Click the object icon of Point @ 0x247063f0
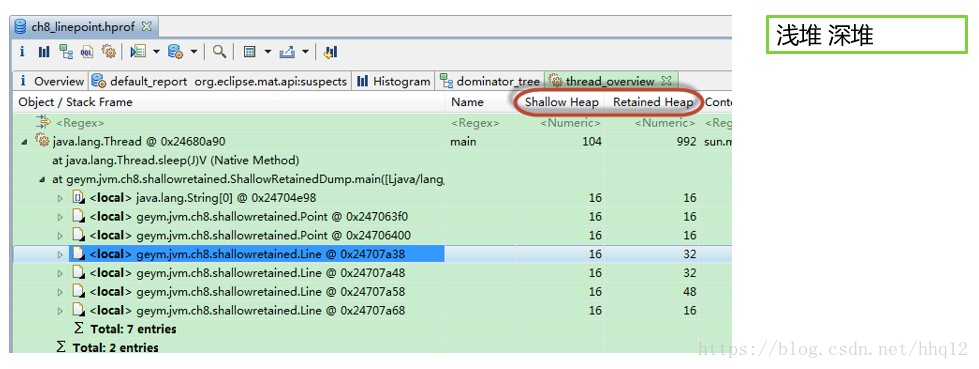Image resolution: width=979 pixels, height=369 pixels. pos(78,217)
